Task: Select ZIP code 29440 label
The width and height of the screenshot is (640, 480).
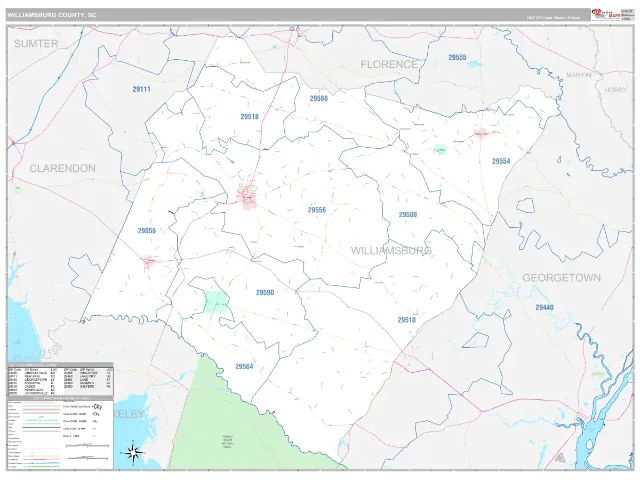Action: click(x=544, y=307)
